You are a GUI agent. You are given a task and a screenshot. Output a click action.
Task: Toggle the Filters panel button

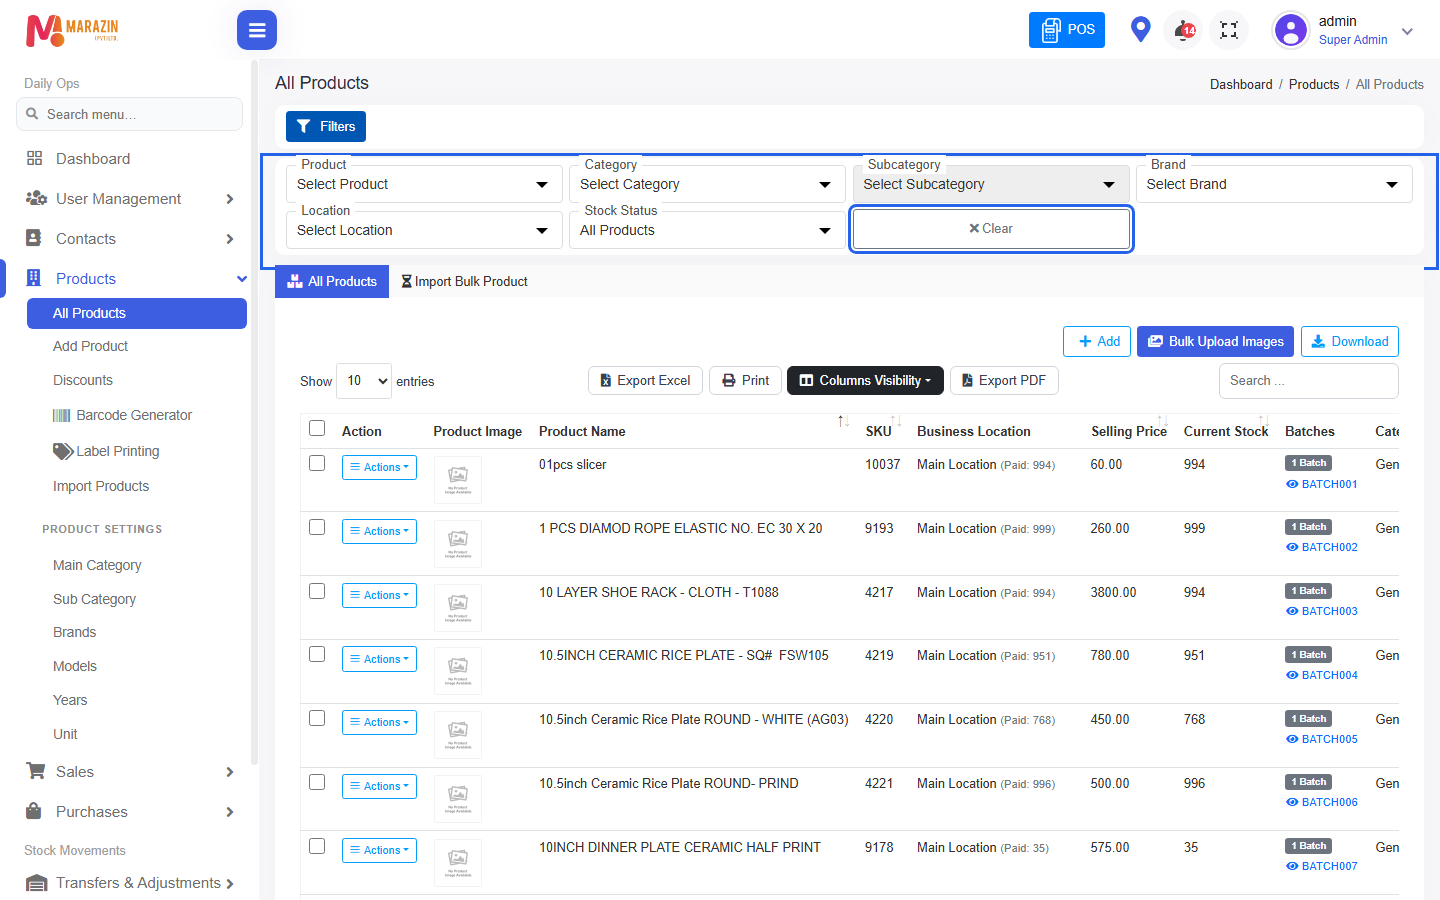(x=326, y=127)
